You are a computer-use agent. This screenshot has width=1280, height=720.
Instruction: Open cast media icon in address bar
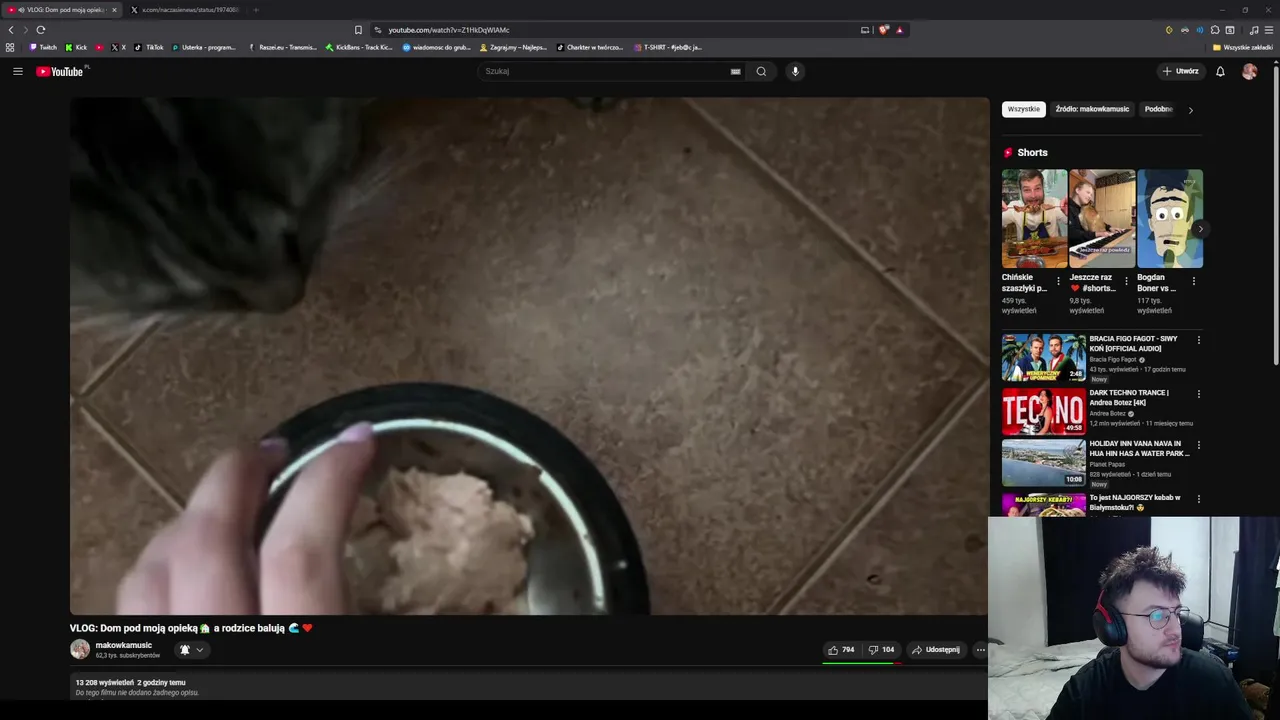865,30
